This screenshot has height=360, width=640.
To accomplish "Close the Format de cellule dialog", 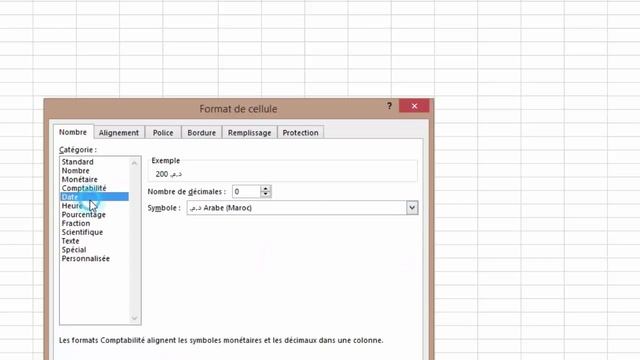I will 414,106.
